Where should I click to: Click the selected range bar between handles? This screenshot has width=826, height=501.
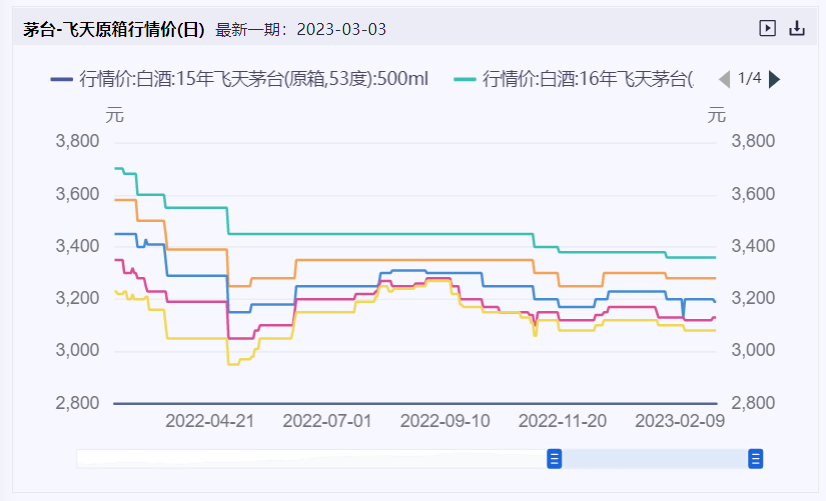coord(655,458)
